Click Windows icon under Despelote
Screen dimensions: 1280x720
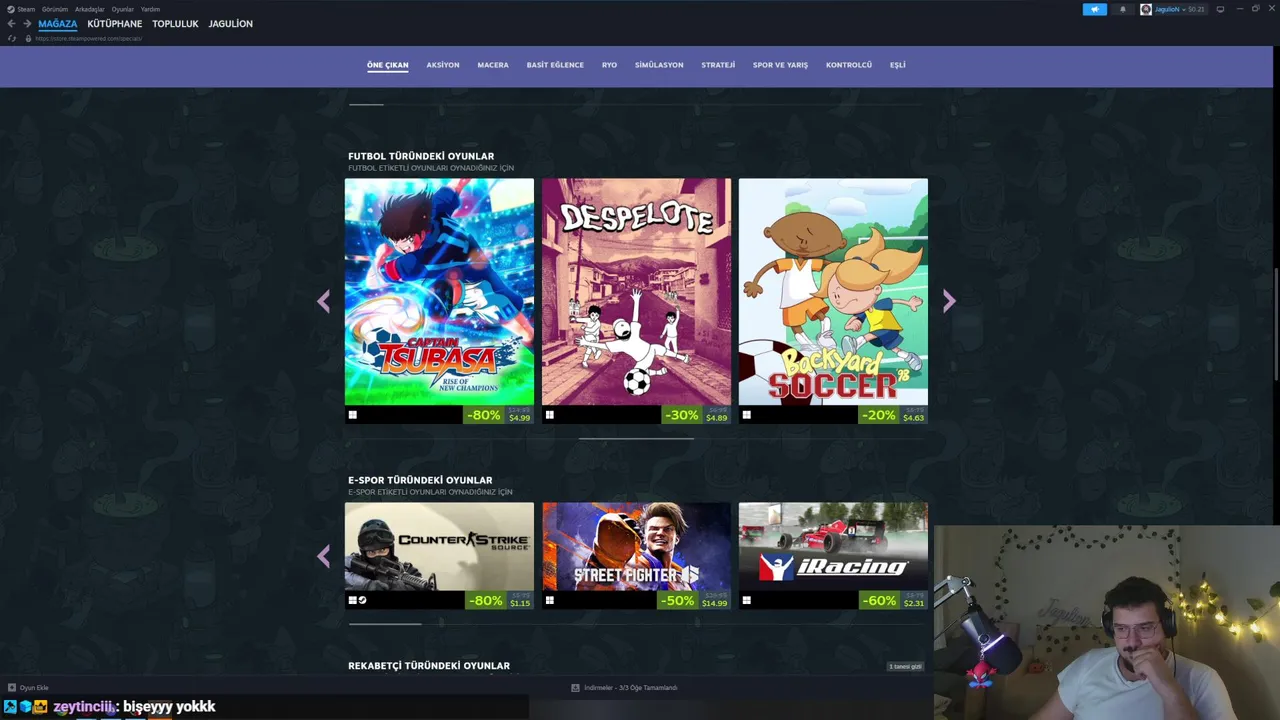[x=549, y=415]
